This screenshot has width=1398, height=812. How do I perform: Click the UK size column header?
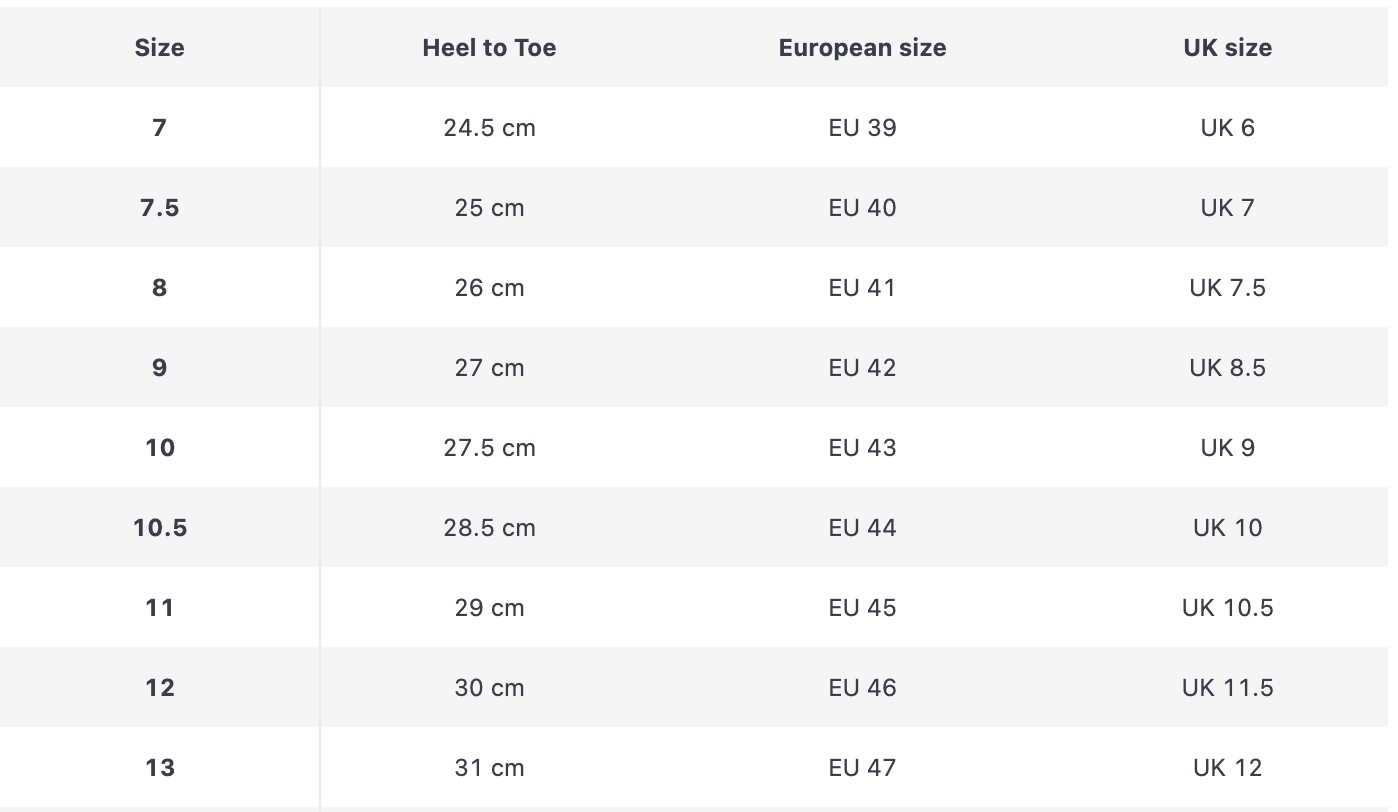coord(1227,47)
